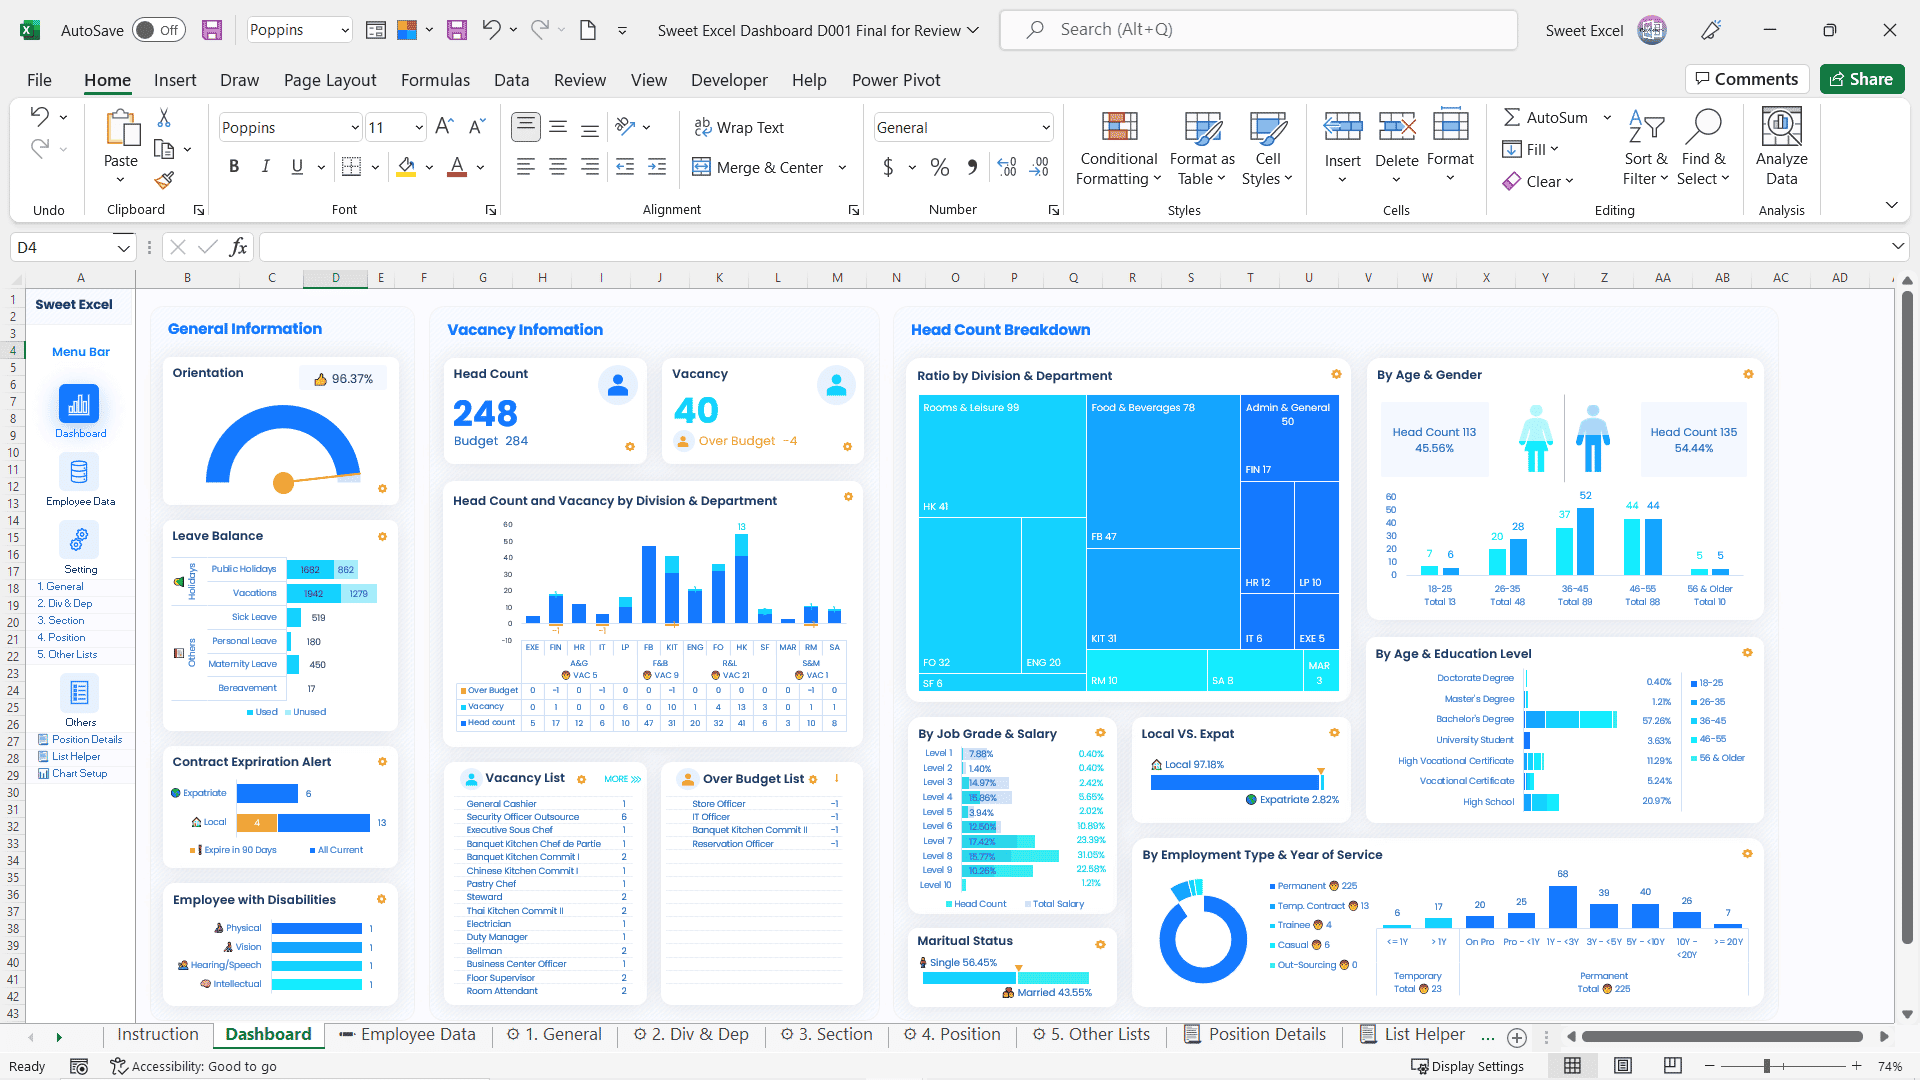
Task: Click the Undo arrow in title bar
Action: 491,30
